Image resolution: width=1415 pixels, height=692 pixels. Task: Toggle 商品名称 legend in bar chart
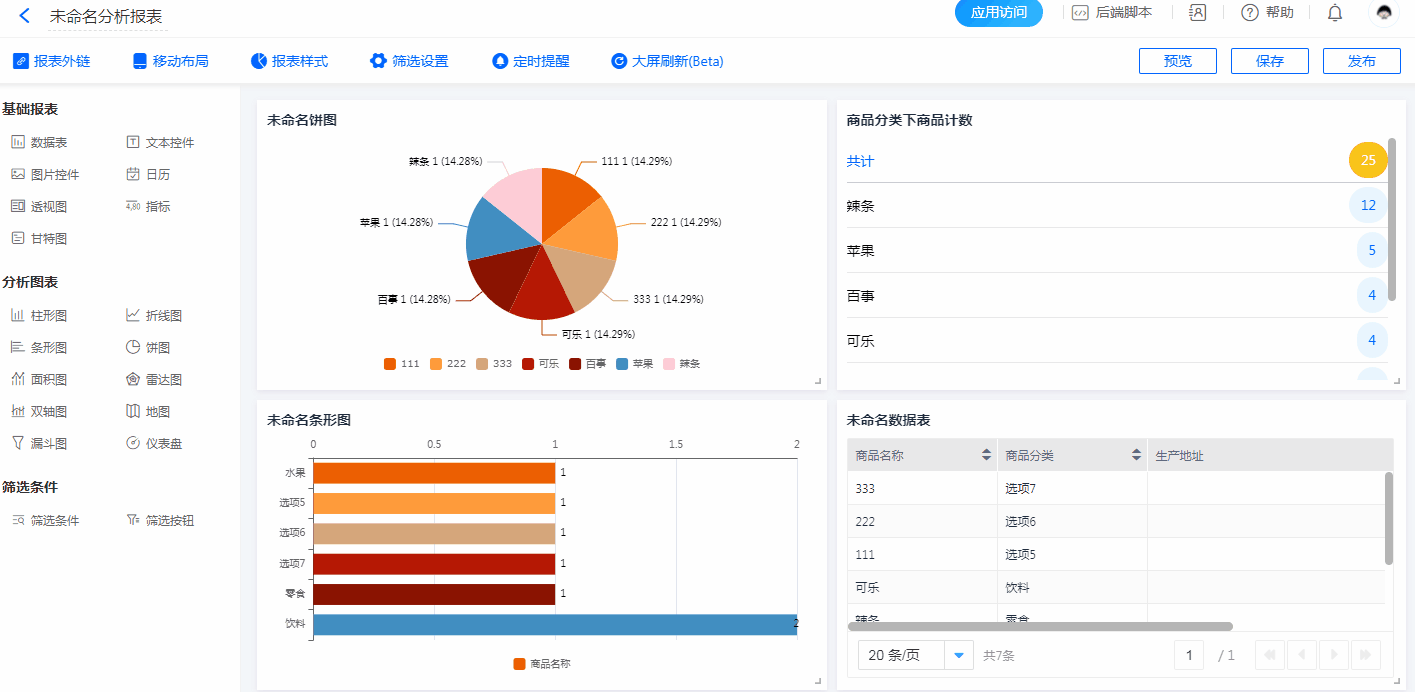[541, 664]
